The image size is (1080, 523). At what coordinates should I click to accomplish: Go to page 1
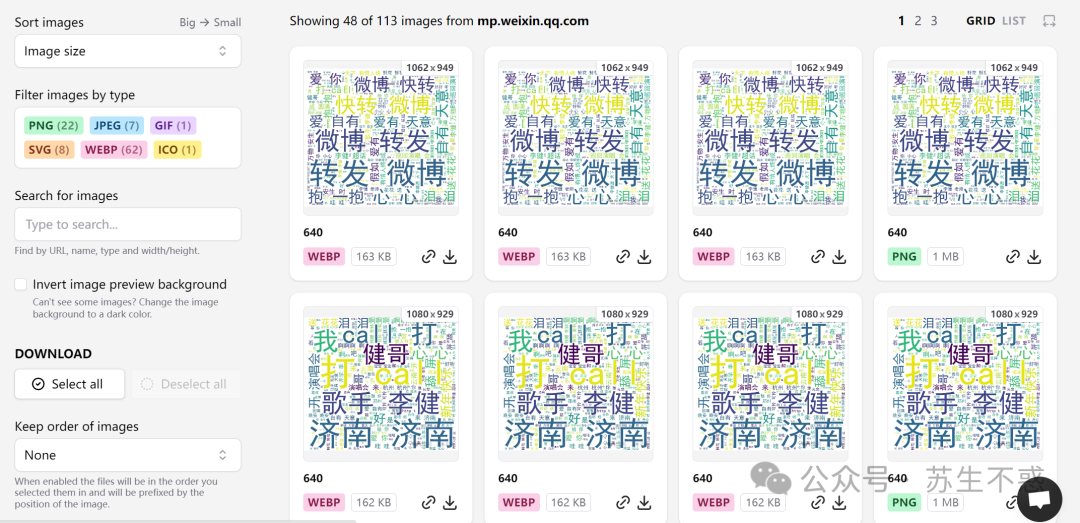pyautogui.click(x=901, y=21)
